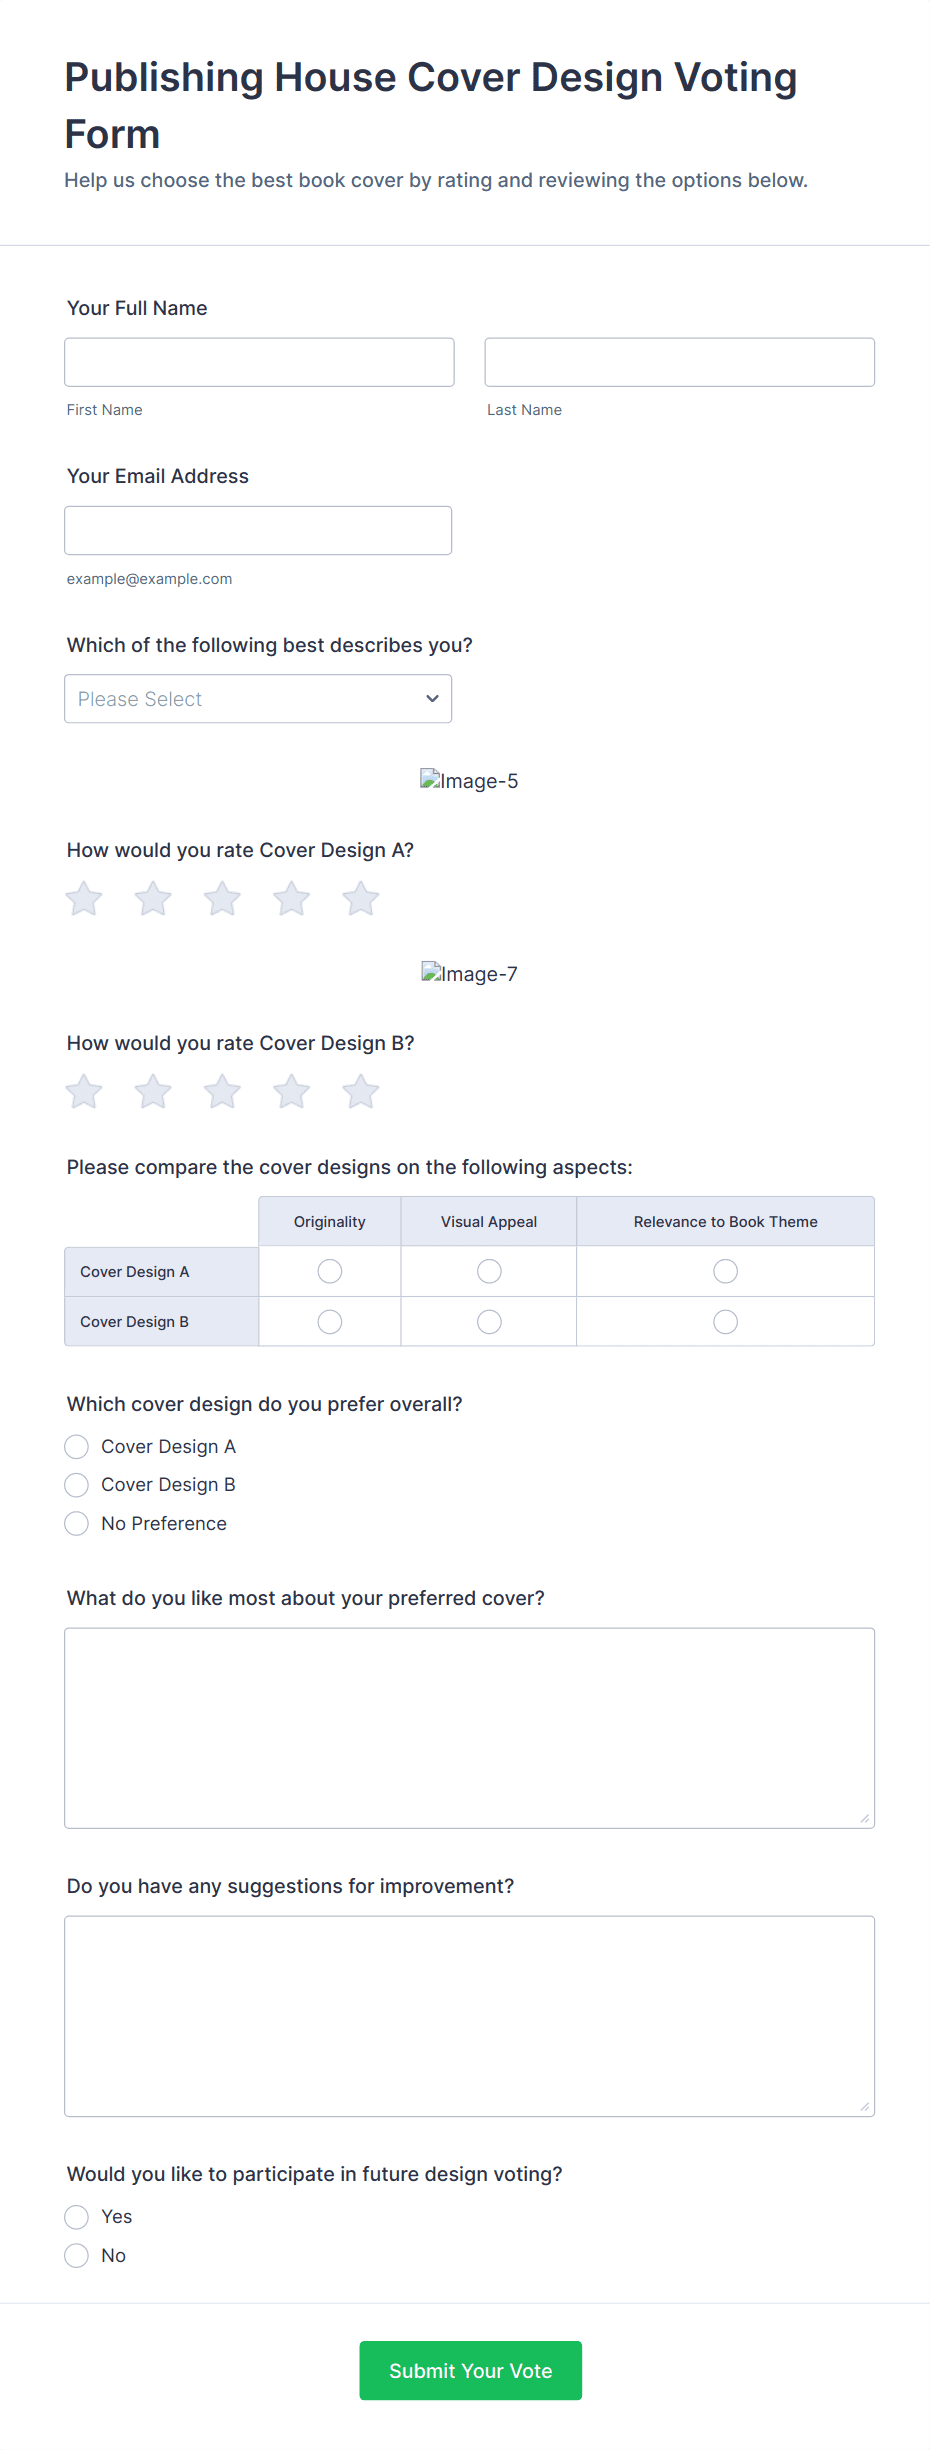Screen dimensions: 930x2450
Task: Rate Cover Design A five stars
Action: pyautogui.click(x=360, y=899)
